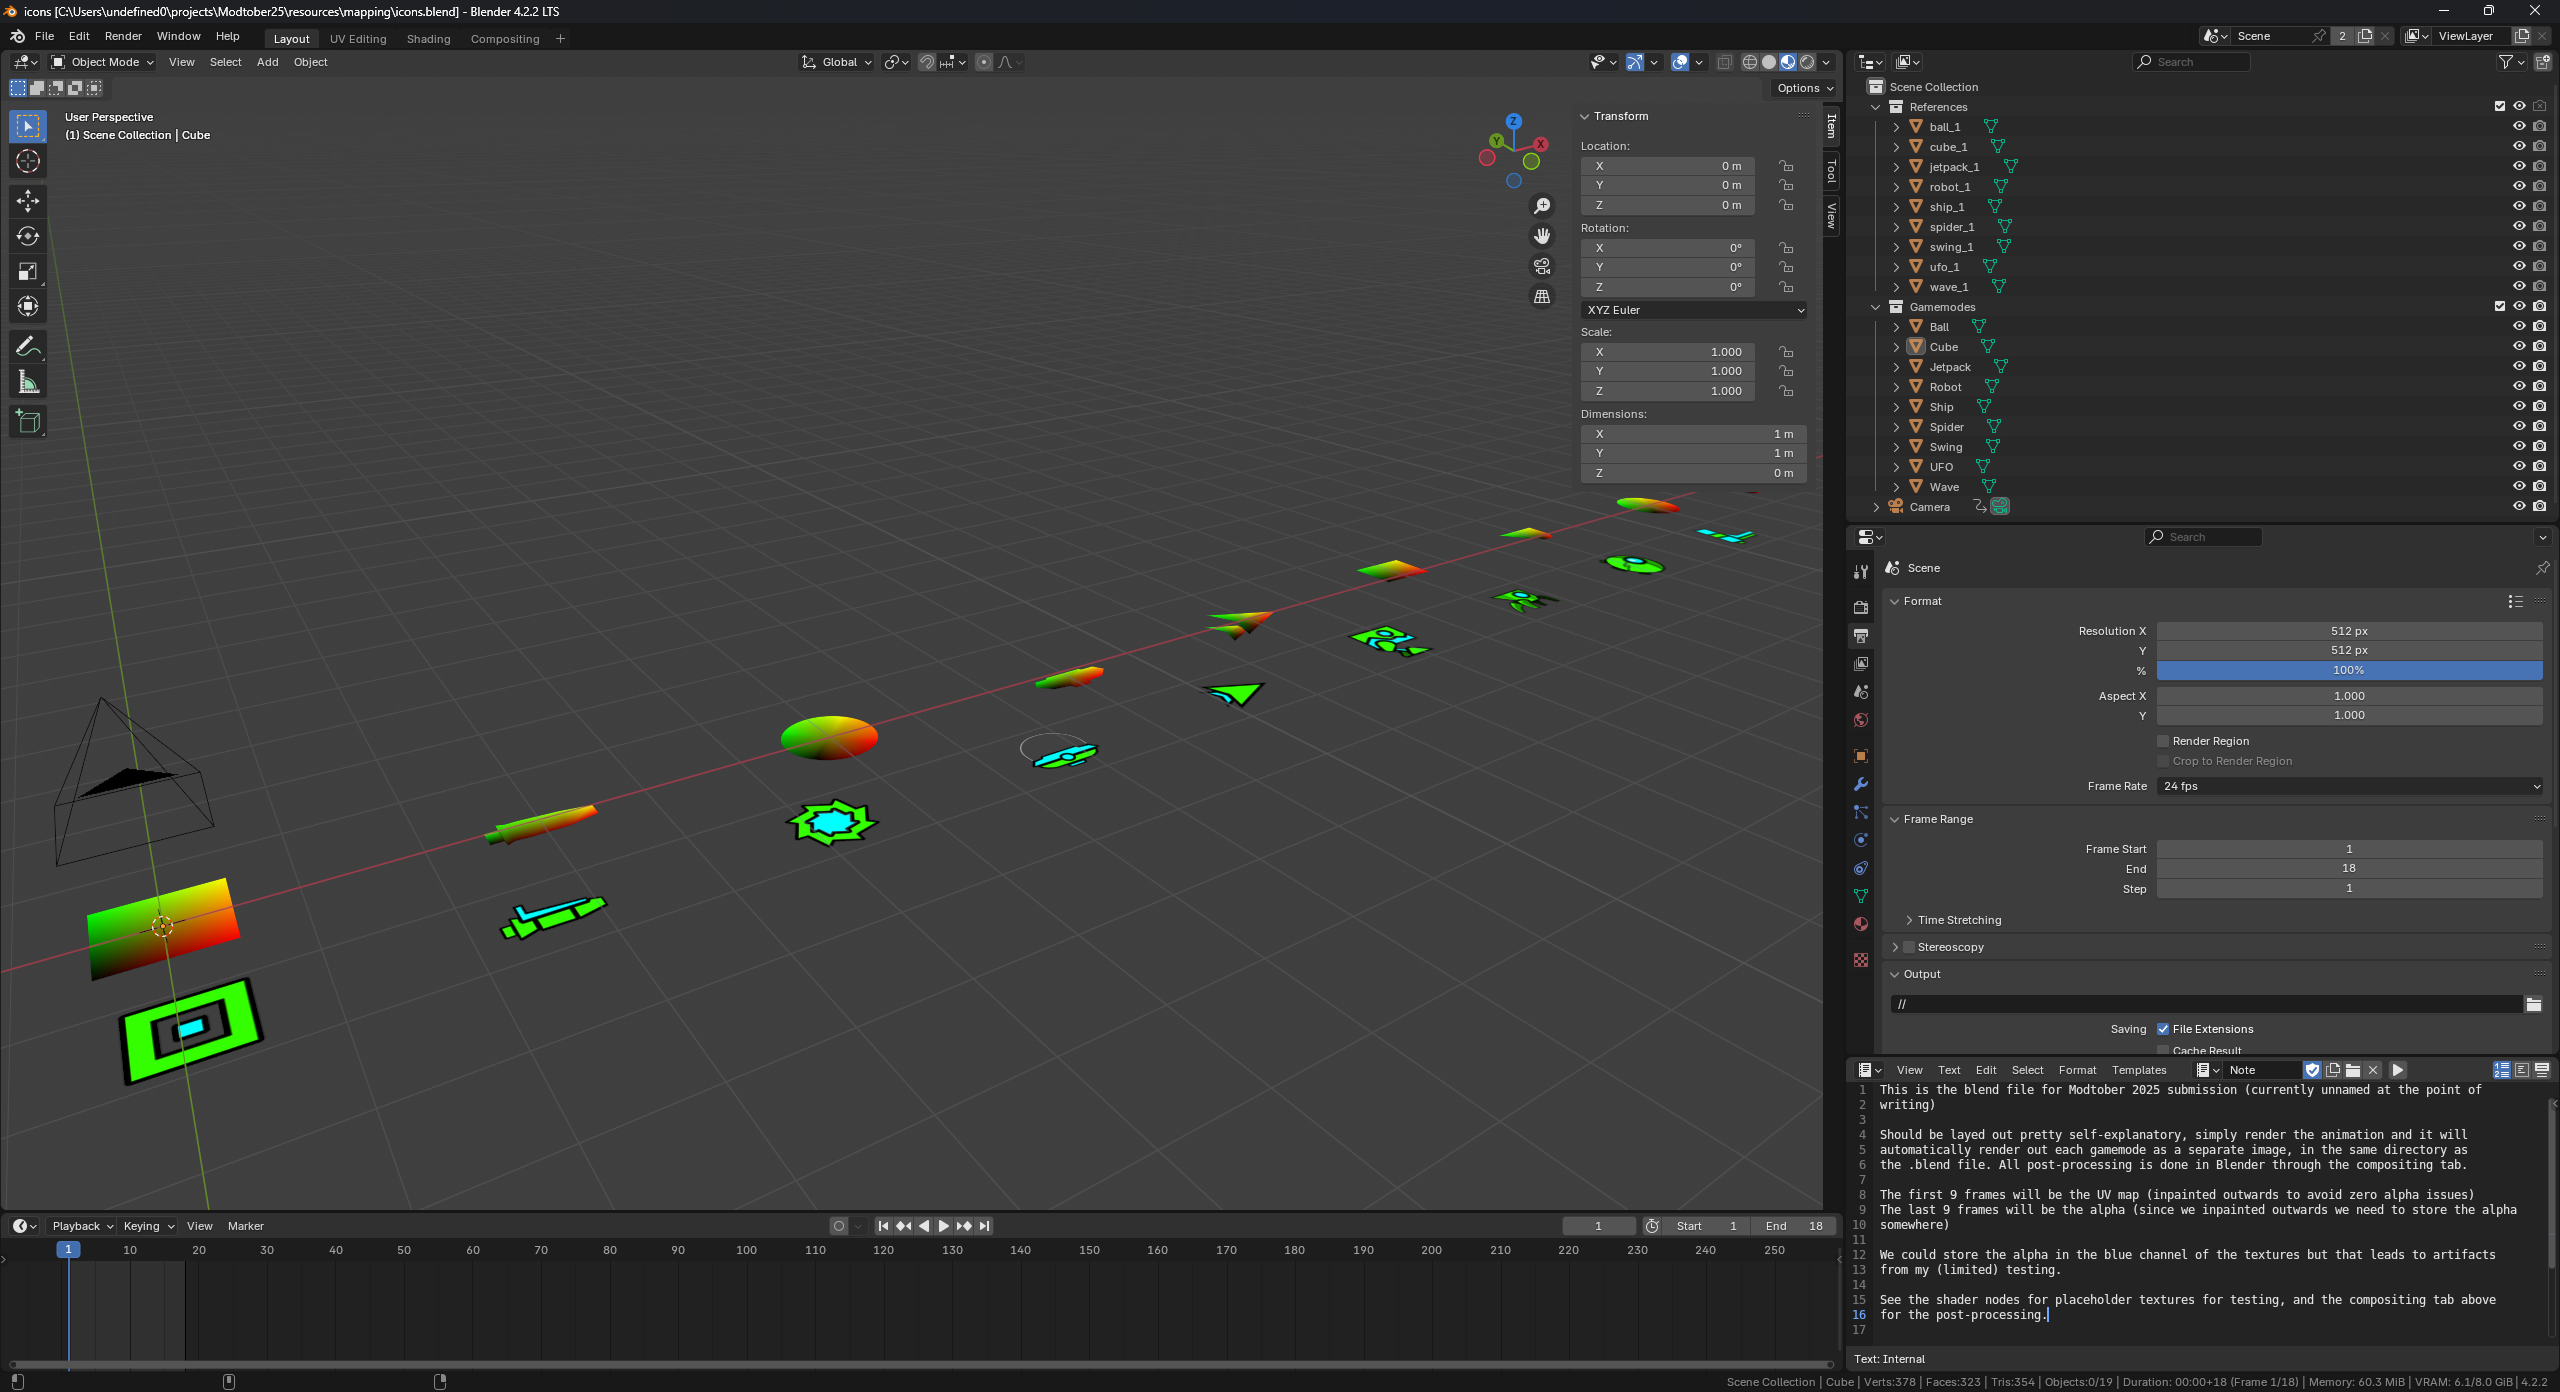
Task: Adjust the resolution percentage slider to 100%
Action: 2348,670
